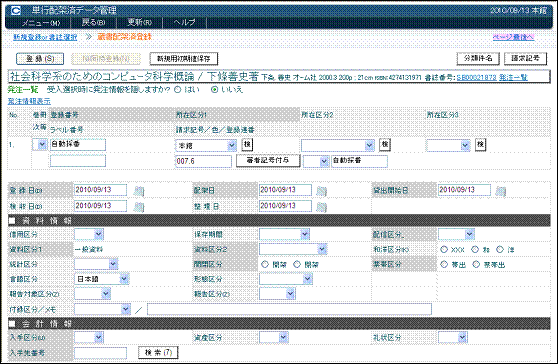Choose 洋 for 和洋区分
This screenshot has height=364, width=558.
500,249
